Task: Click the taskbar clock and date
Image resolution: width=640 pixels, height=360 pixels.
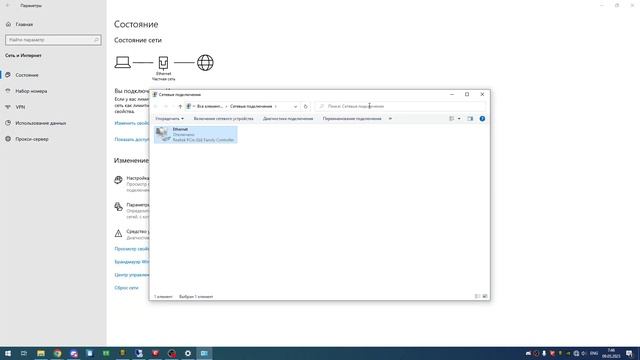Action: [x=611, y=353]
